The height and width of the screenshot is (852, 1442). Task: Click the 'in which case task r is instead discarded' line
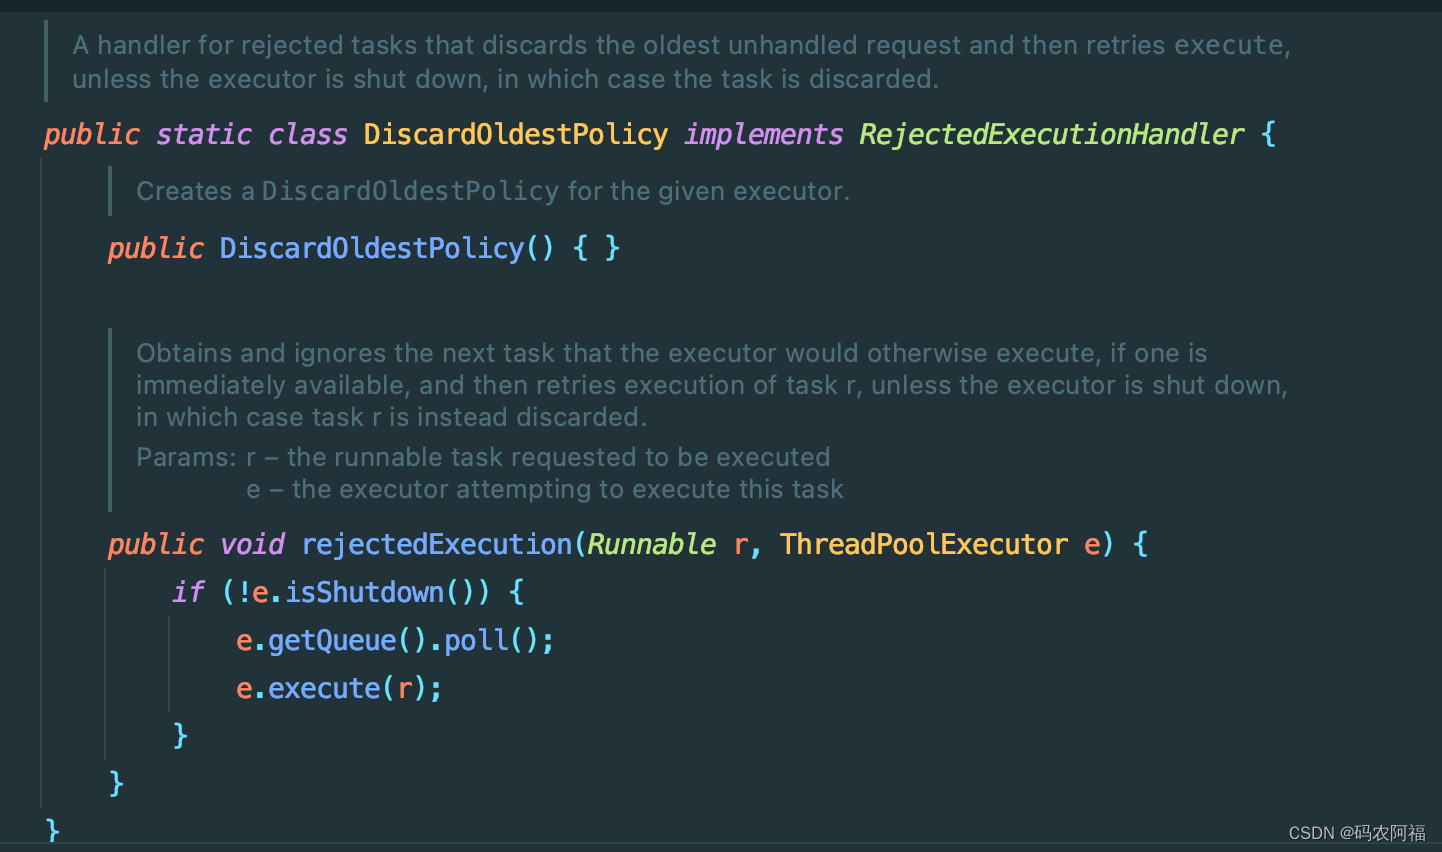[392, 417]
